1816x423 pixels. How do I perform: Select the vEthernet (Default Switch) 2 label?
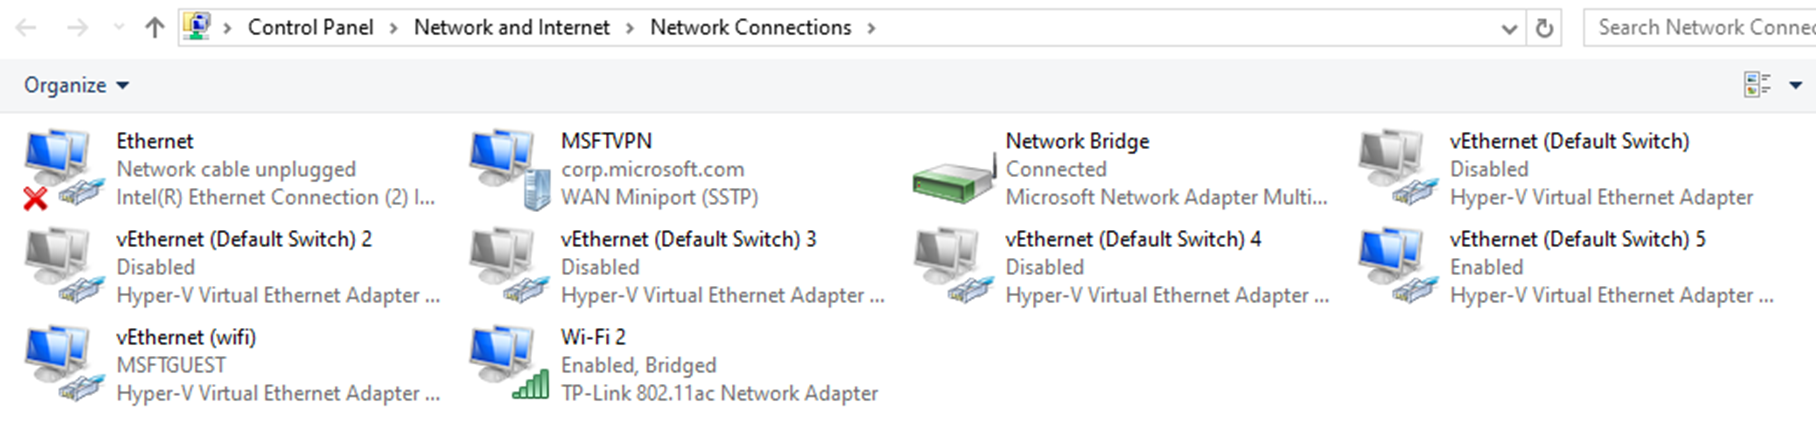click(x=244, y=239)
